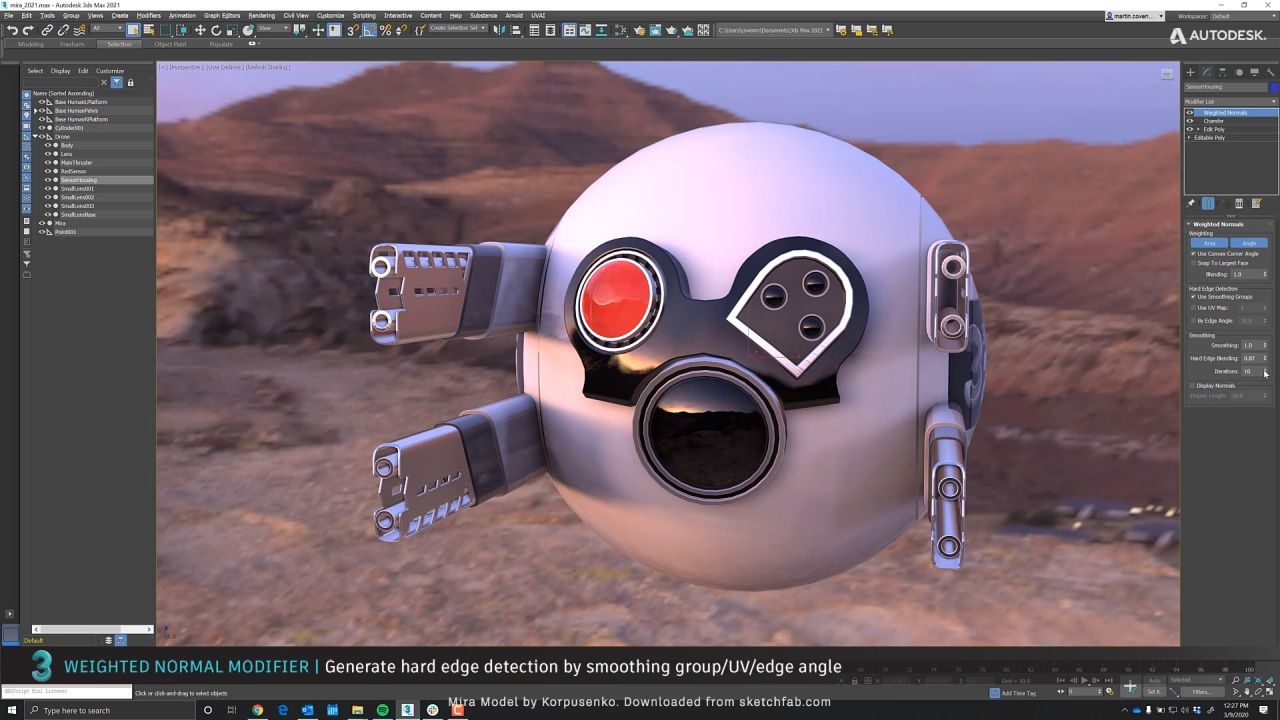Open the Utilities tab in command panel

tap(1271, 72)
